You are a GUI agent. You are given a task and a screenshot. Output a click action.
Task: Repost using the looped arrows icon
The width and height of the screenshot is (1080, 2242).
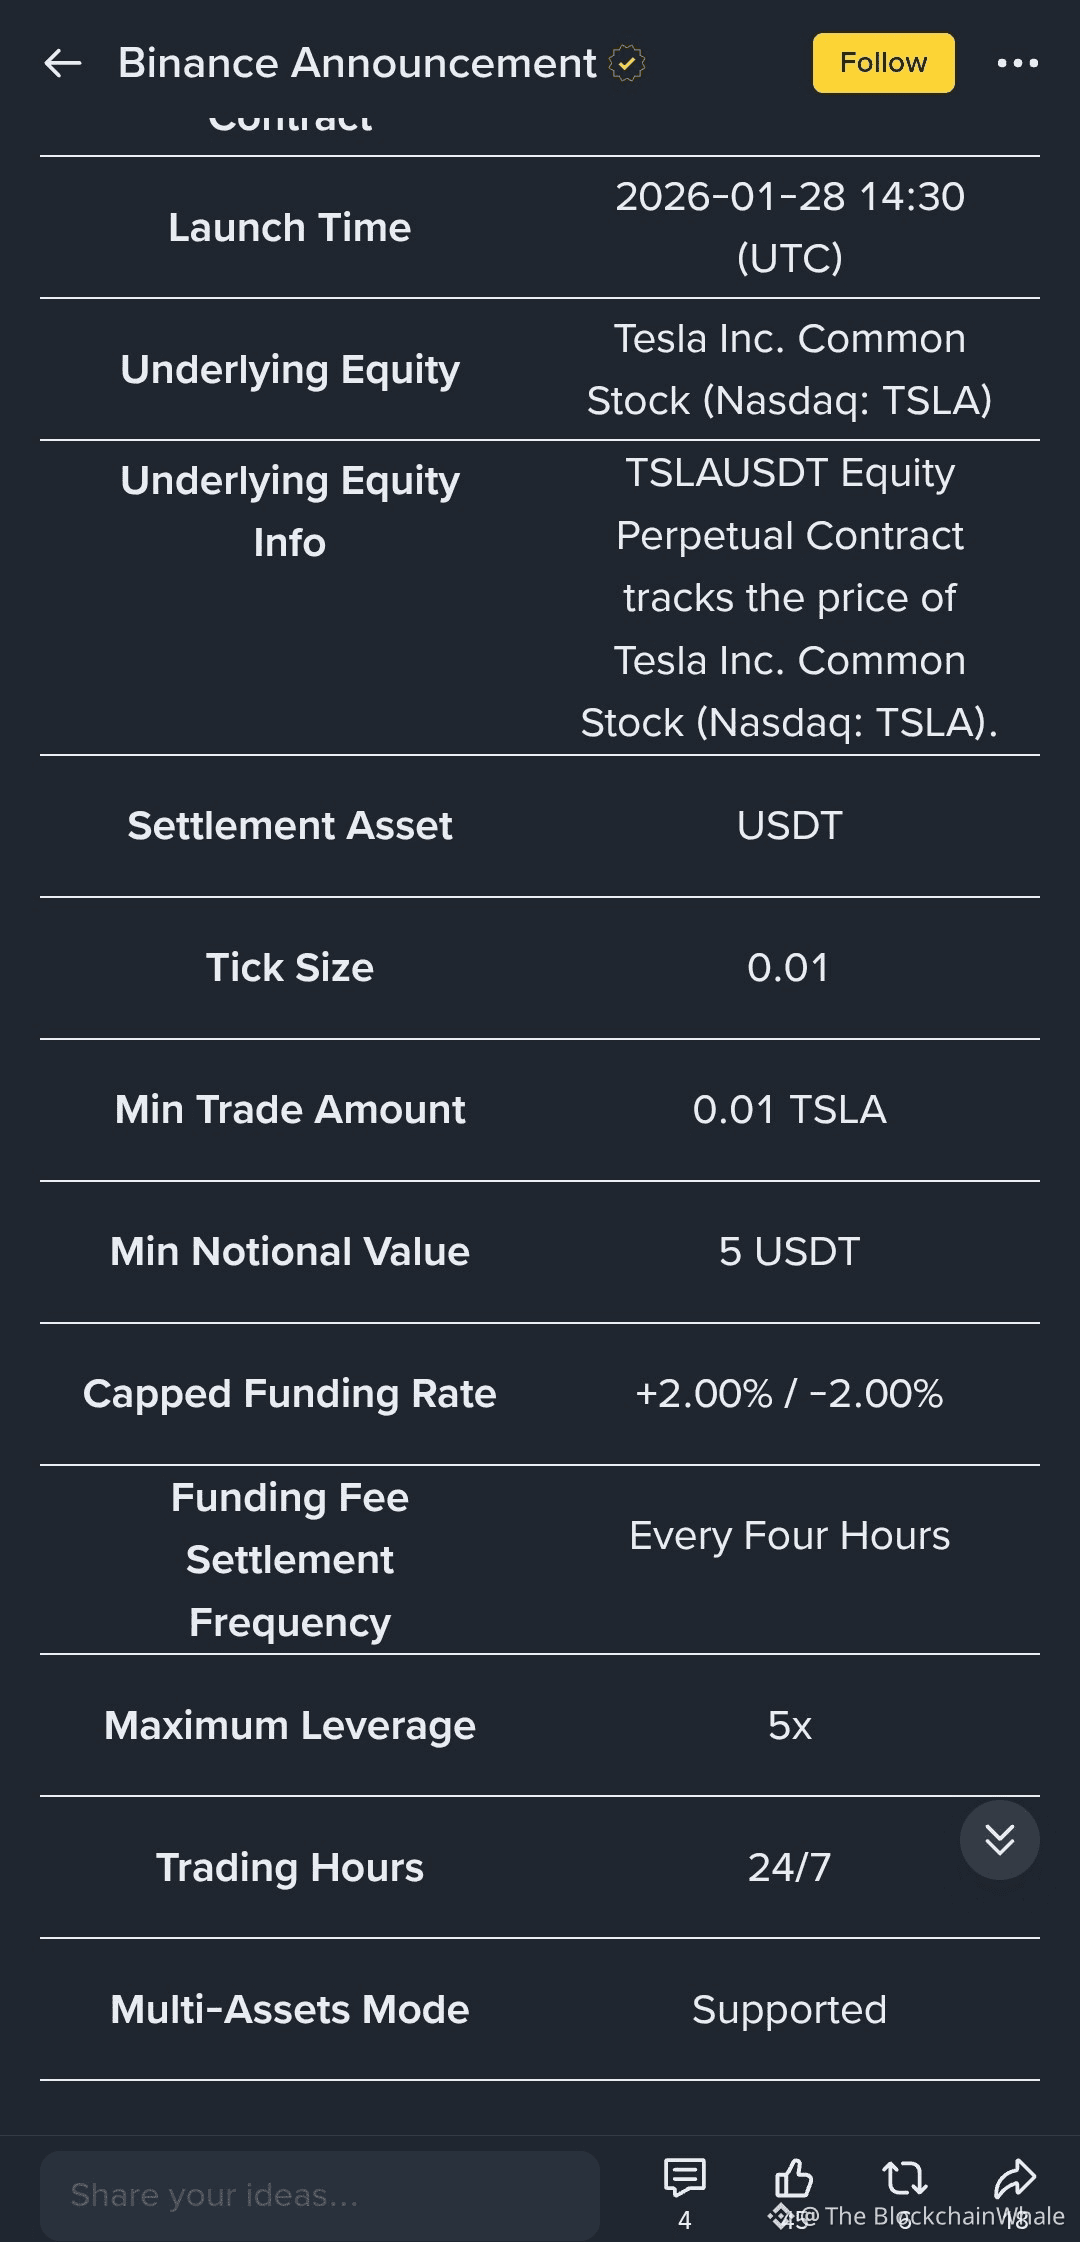905,2177
